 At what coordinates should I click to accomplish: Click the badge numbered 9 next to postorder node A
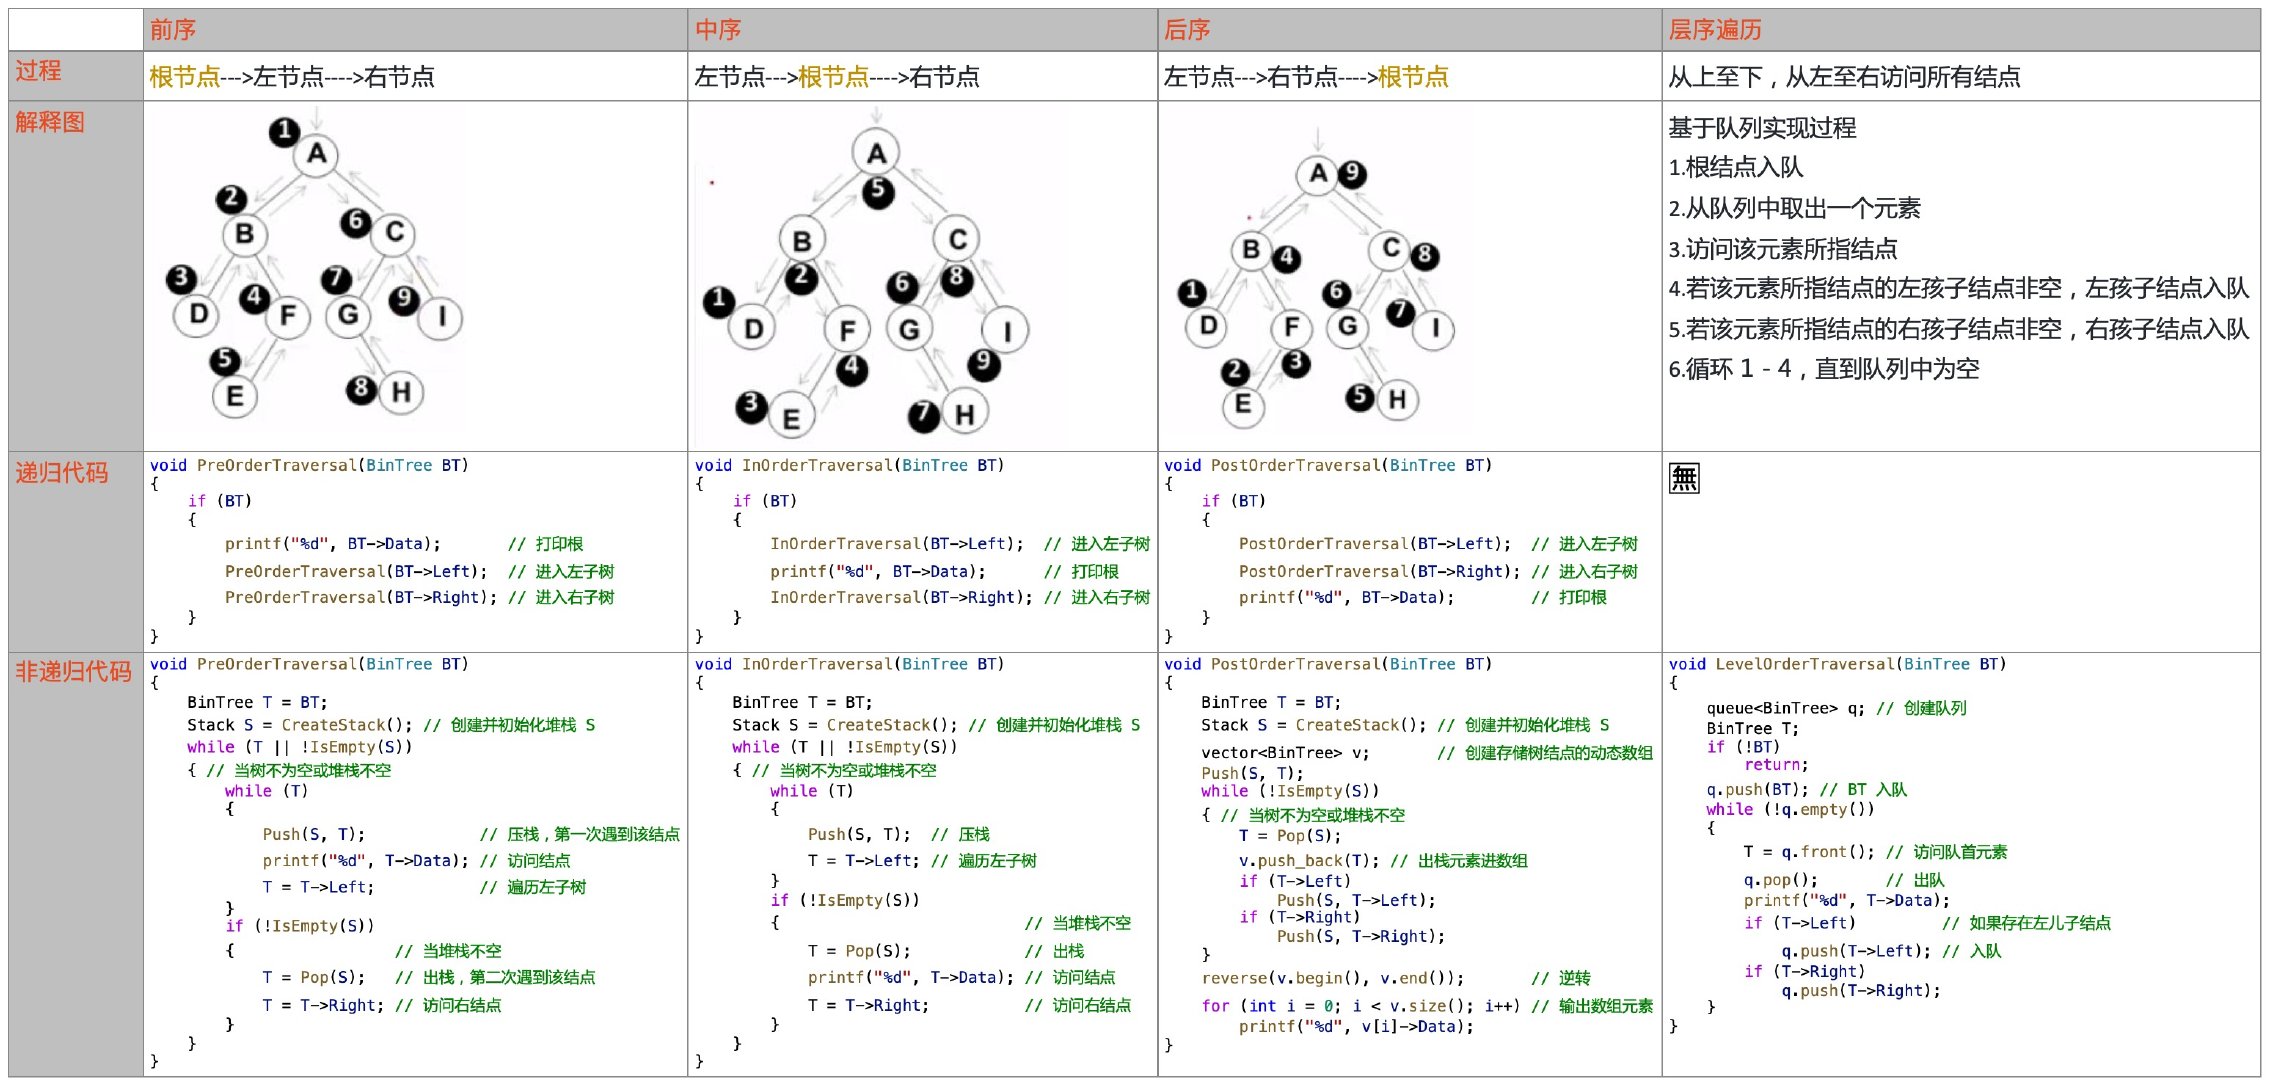(1353, 172)
